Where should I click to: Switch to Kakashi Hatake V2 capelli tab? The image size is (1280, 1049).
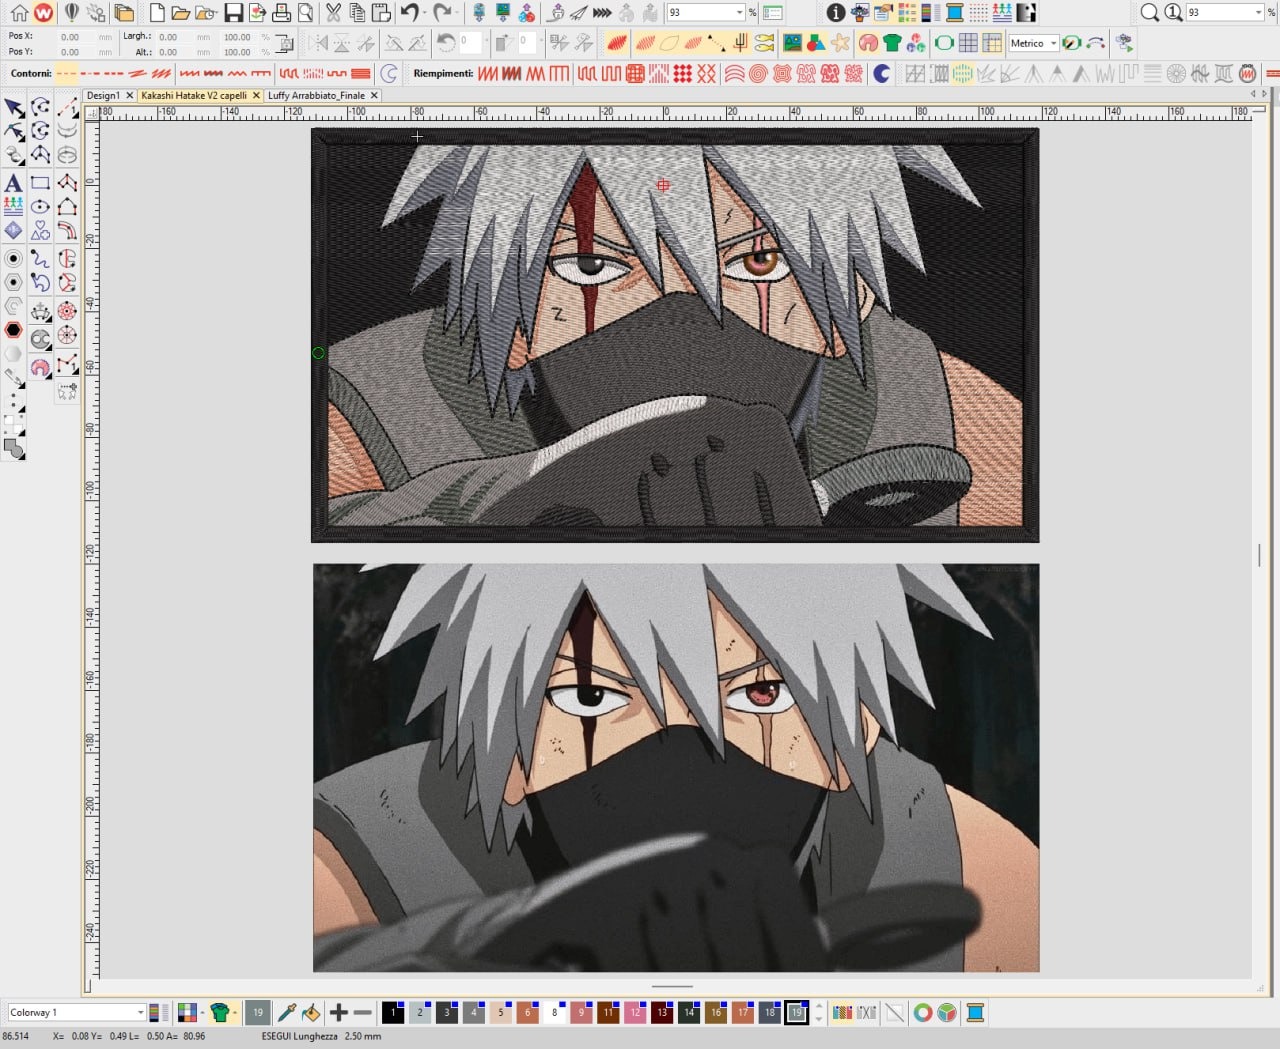click(194, 95)
